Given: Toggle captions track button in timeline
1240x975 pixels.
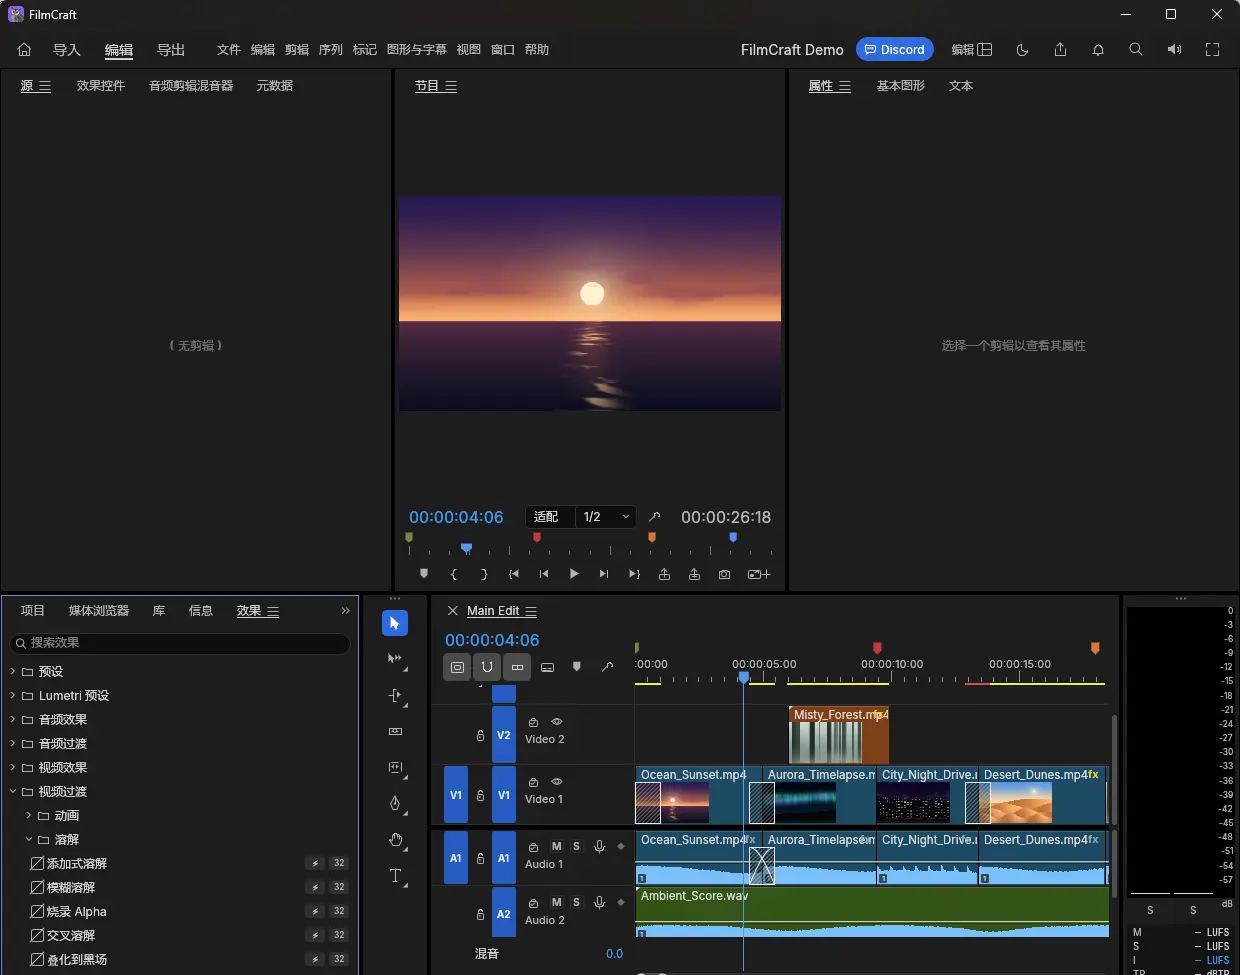Looking at the screenshot, I should [547, 667].
